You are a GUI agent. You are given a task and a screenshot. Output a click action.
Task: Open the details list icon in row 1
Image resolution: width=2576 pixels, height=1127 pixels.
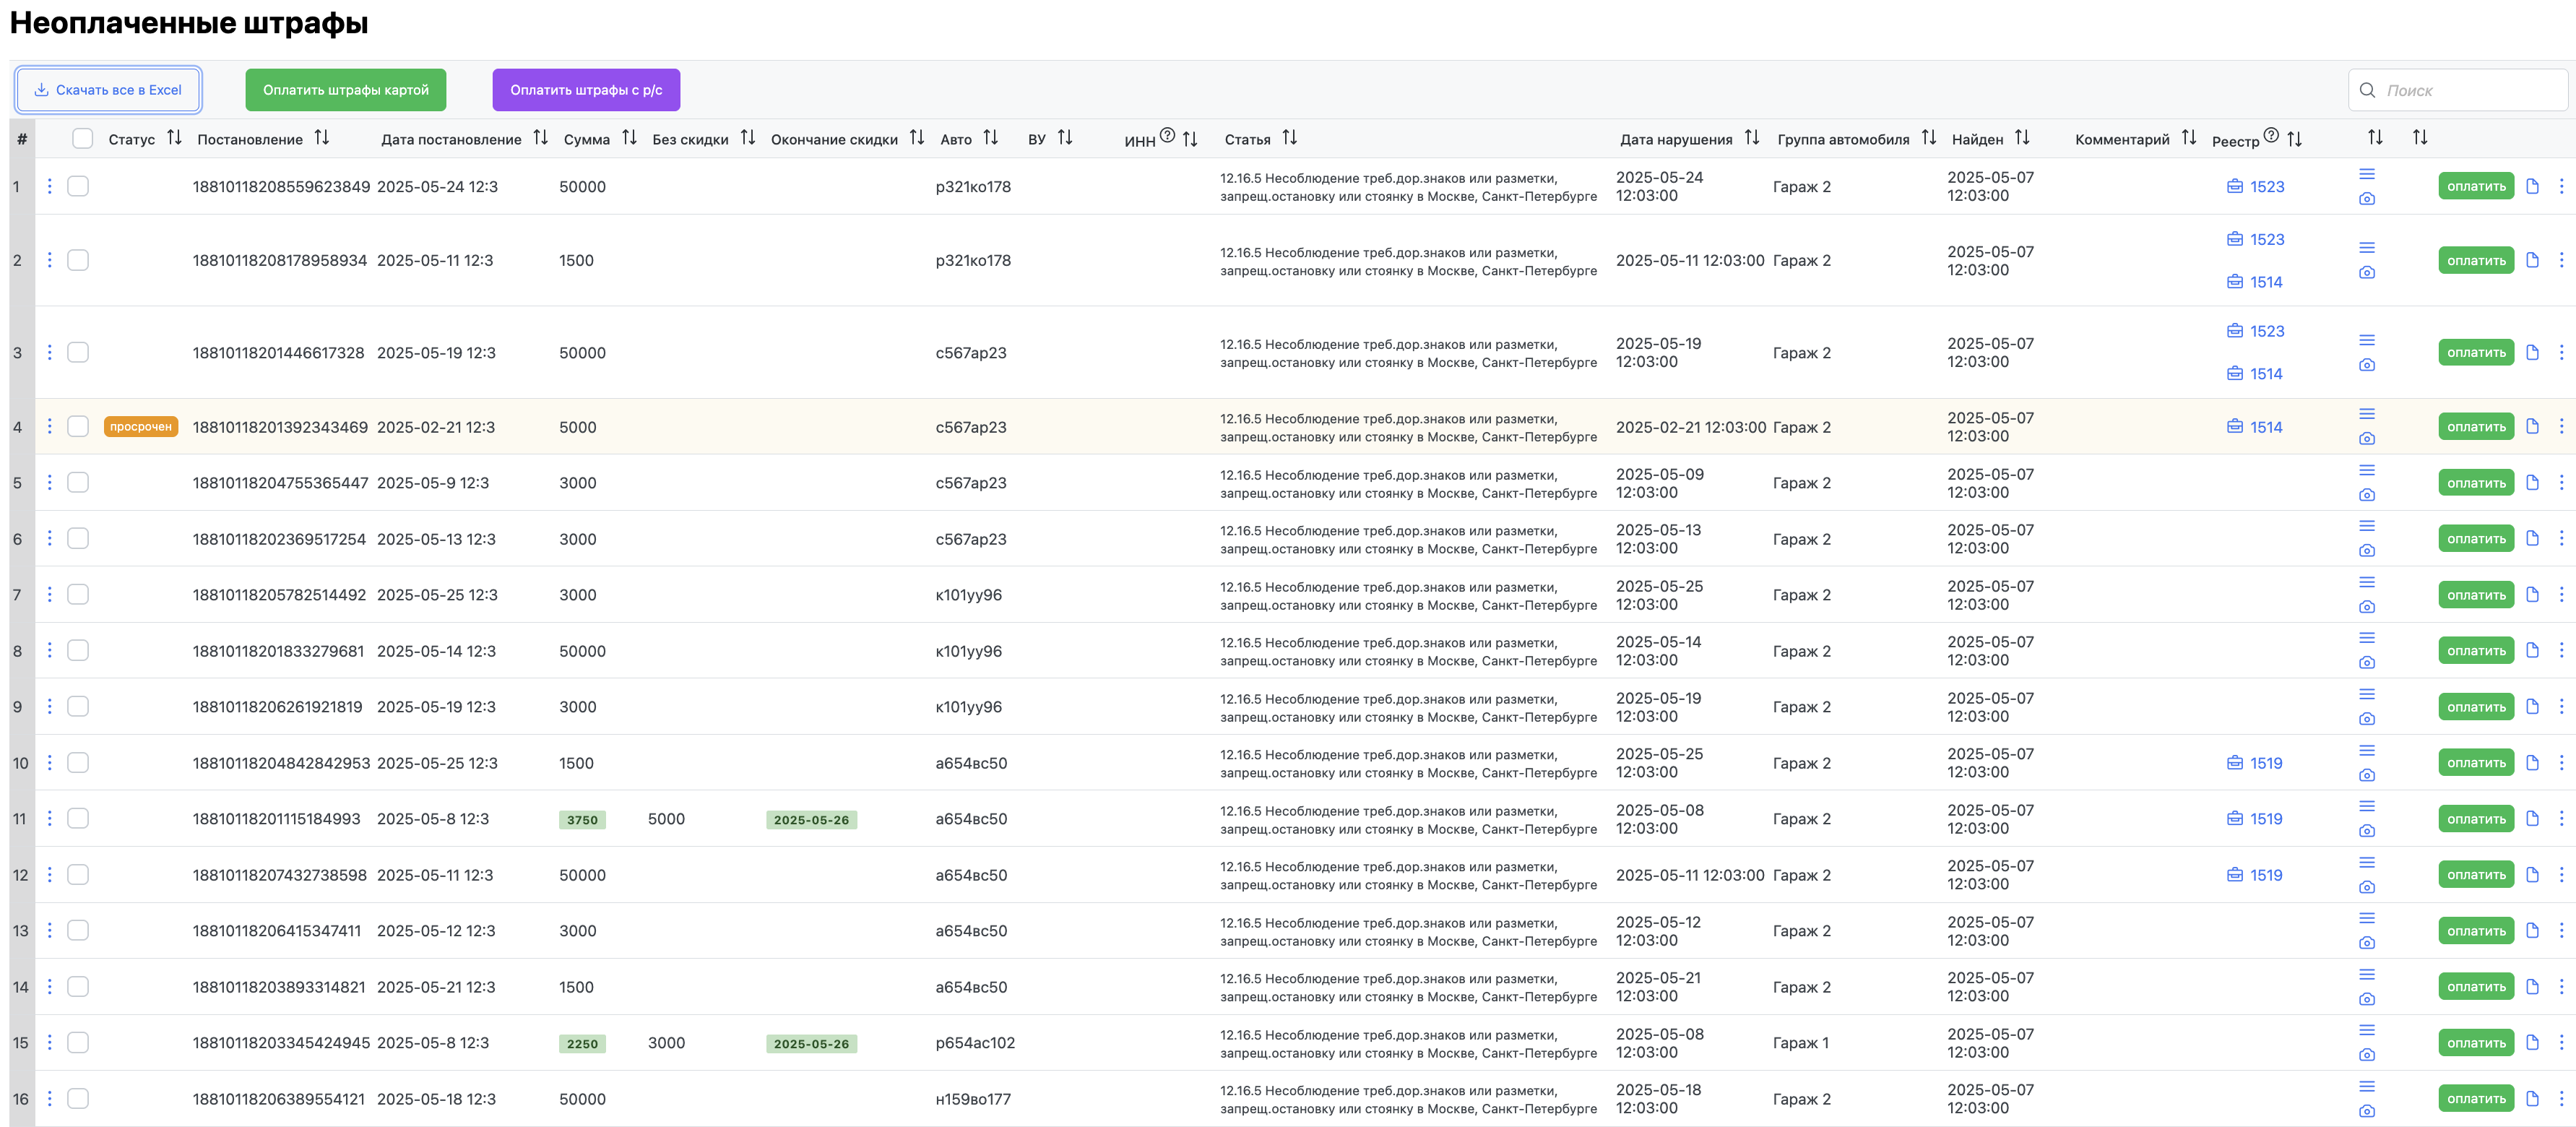pos(2366,174)
